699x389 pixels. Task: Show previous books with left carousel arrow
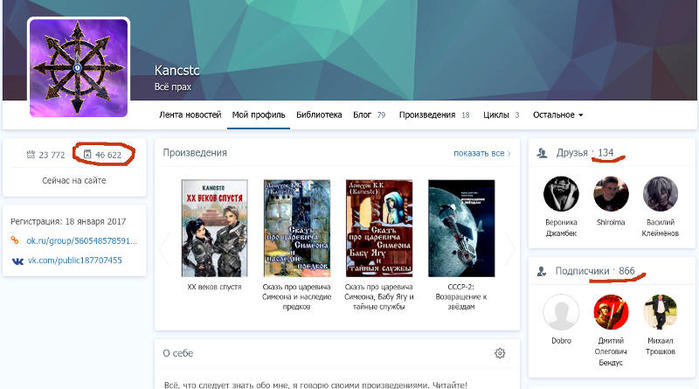165,248
